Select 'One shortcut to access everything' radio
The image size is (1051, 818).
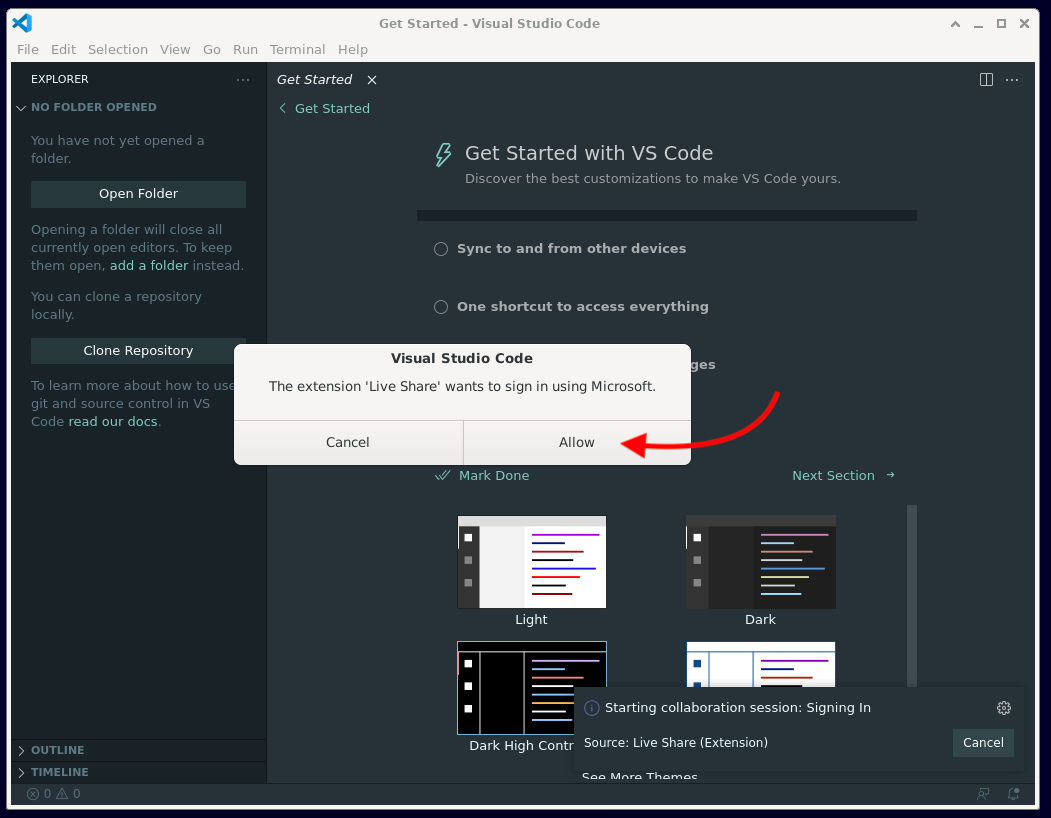(441, 307)
